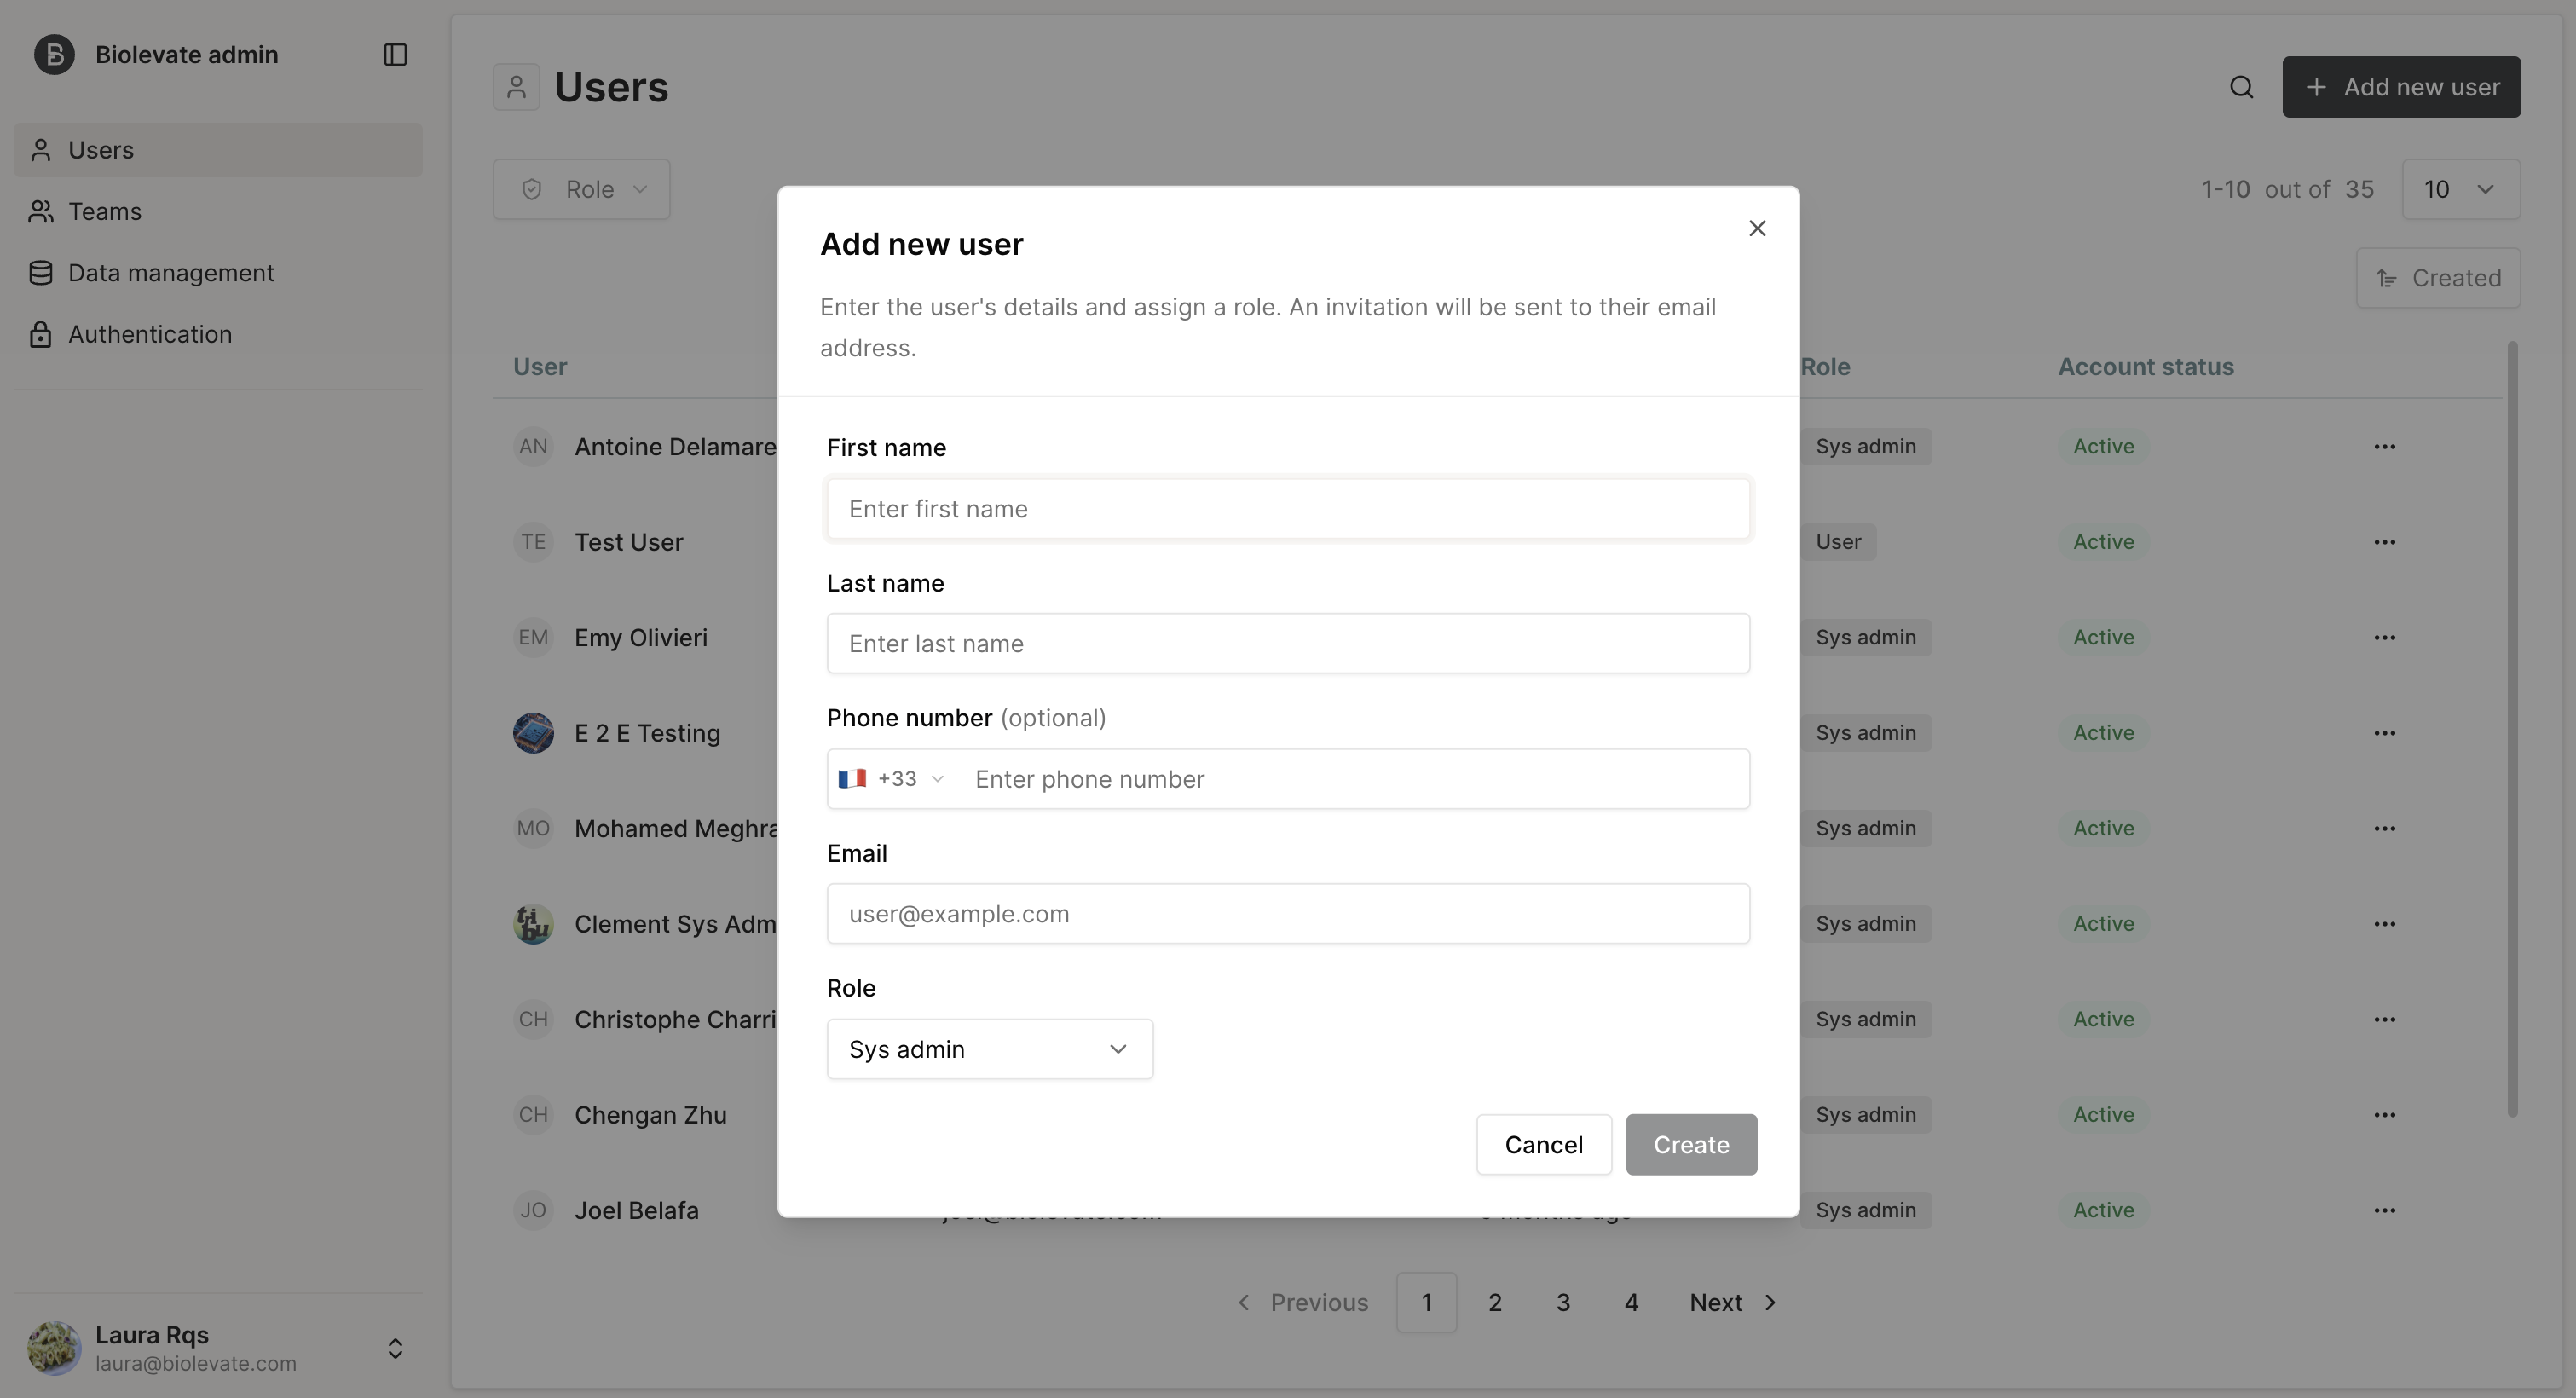This screenshot has height=1398, width=2576.
Task: Click into the Last name field
Action: [1288, 644]
